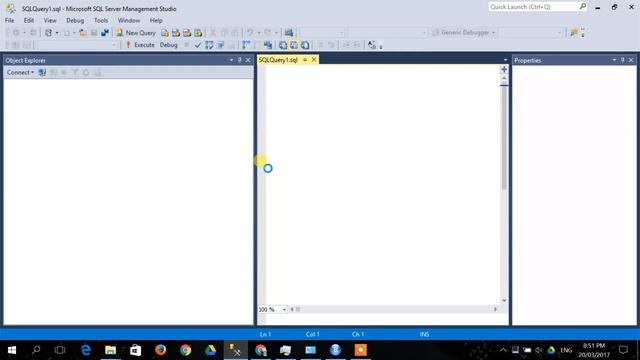Open Connect dropdown in Object Explorer
Viewport: 640px width, 360px height.
(20, 72)
